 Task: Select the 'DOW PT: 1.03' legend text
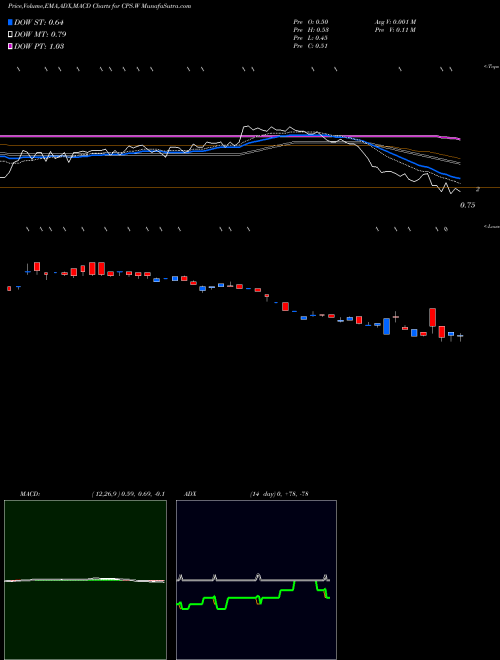39,46
